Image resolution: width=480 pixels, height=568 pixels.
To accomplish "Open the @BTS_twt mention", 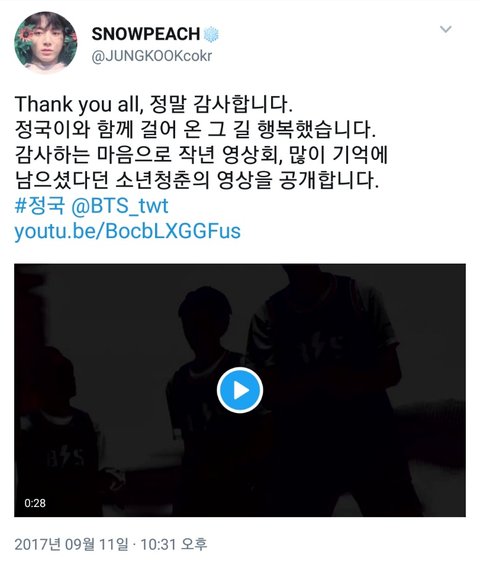I will coord(120,206).
